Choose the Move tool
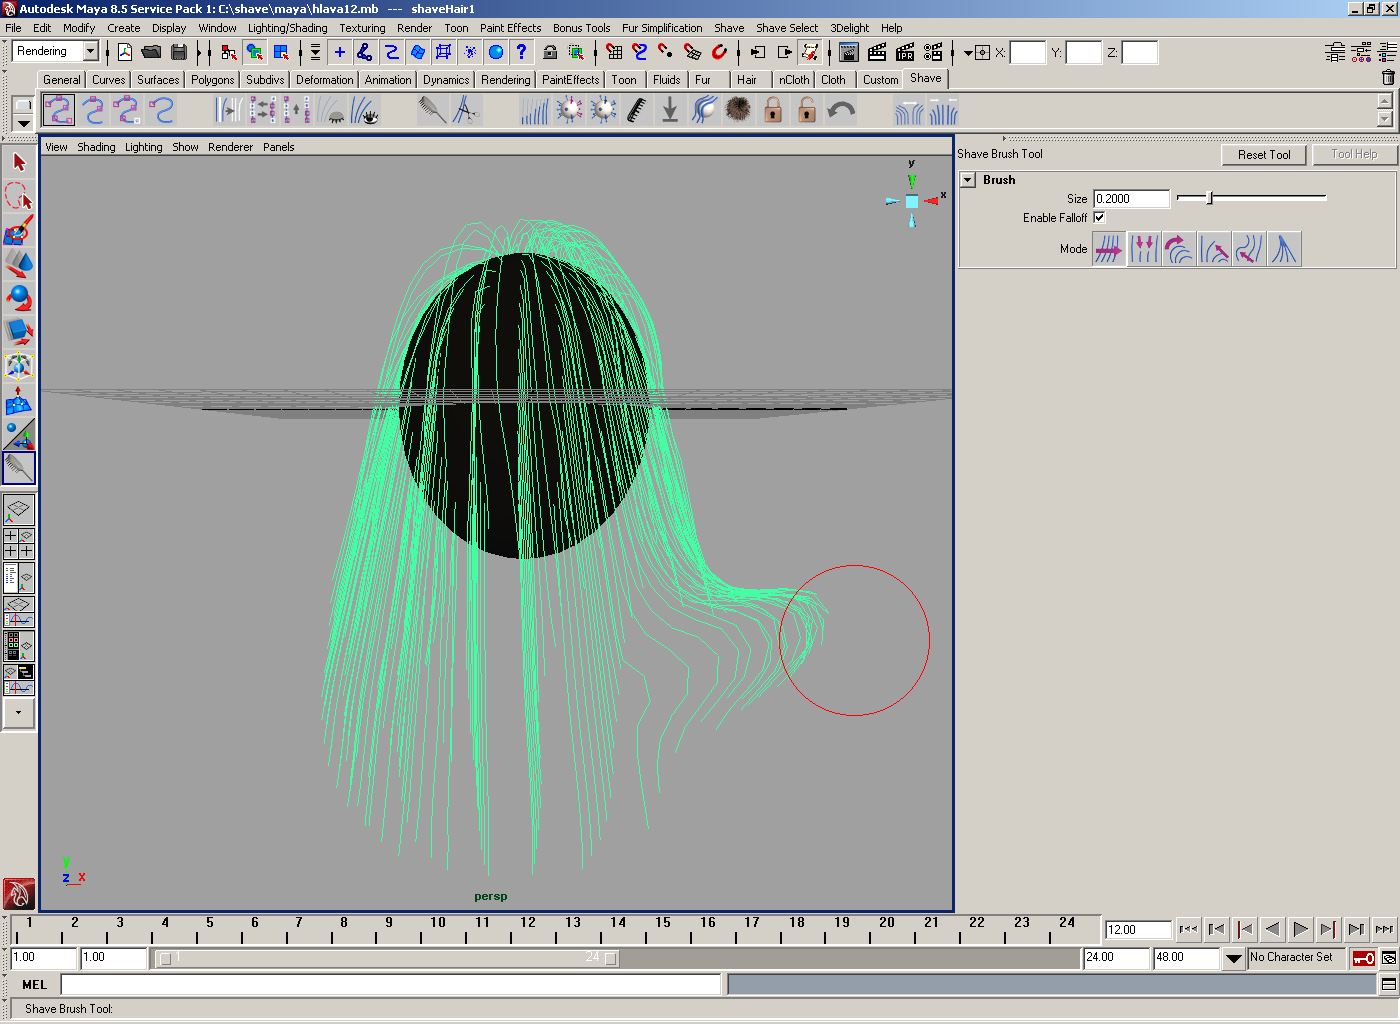 click(19, 264)
